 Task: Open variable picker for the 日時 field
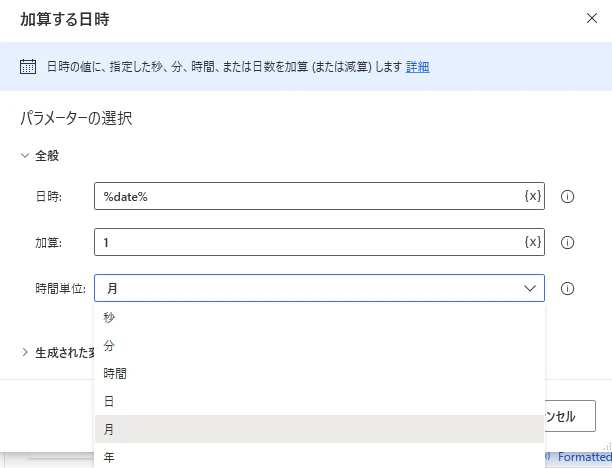[532, 196]
